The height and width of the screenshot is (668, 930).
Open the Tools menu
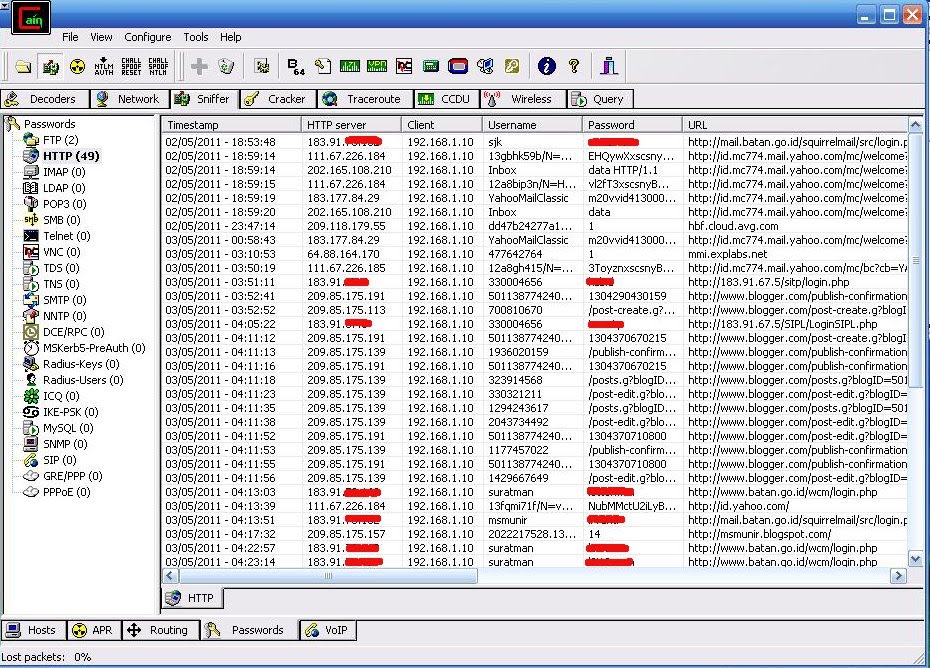pyautogui.click(x=196, y=37)
